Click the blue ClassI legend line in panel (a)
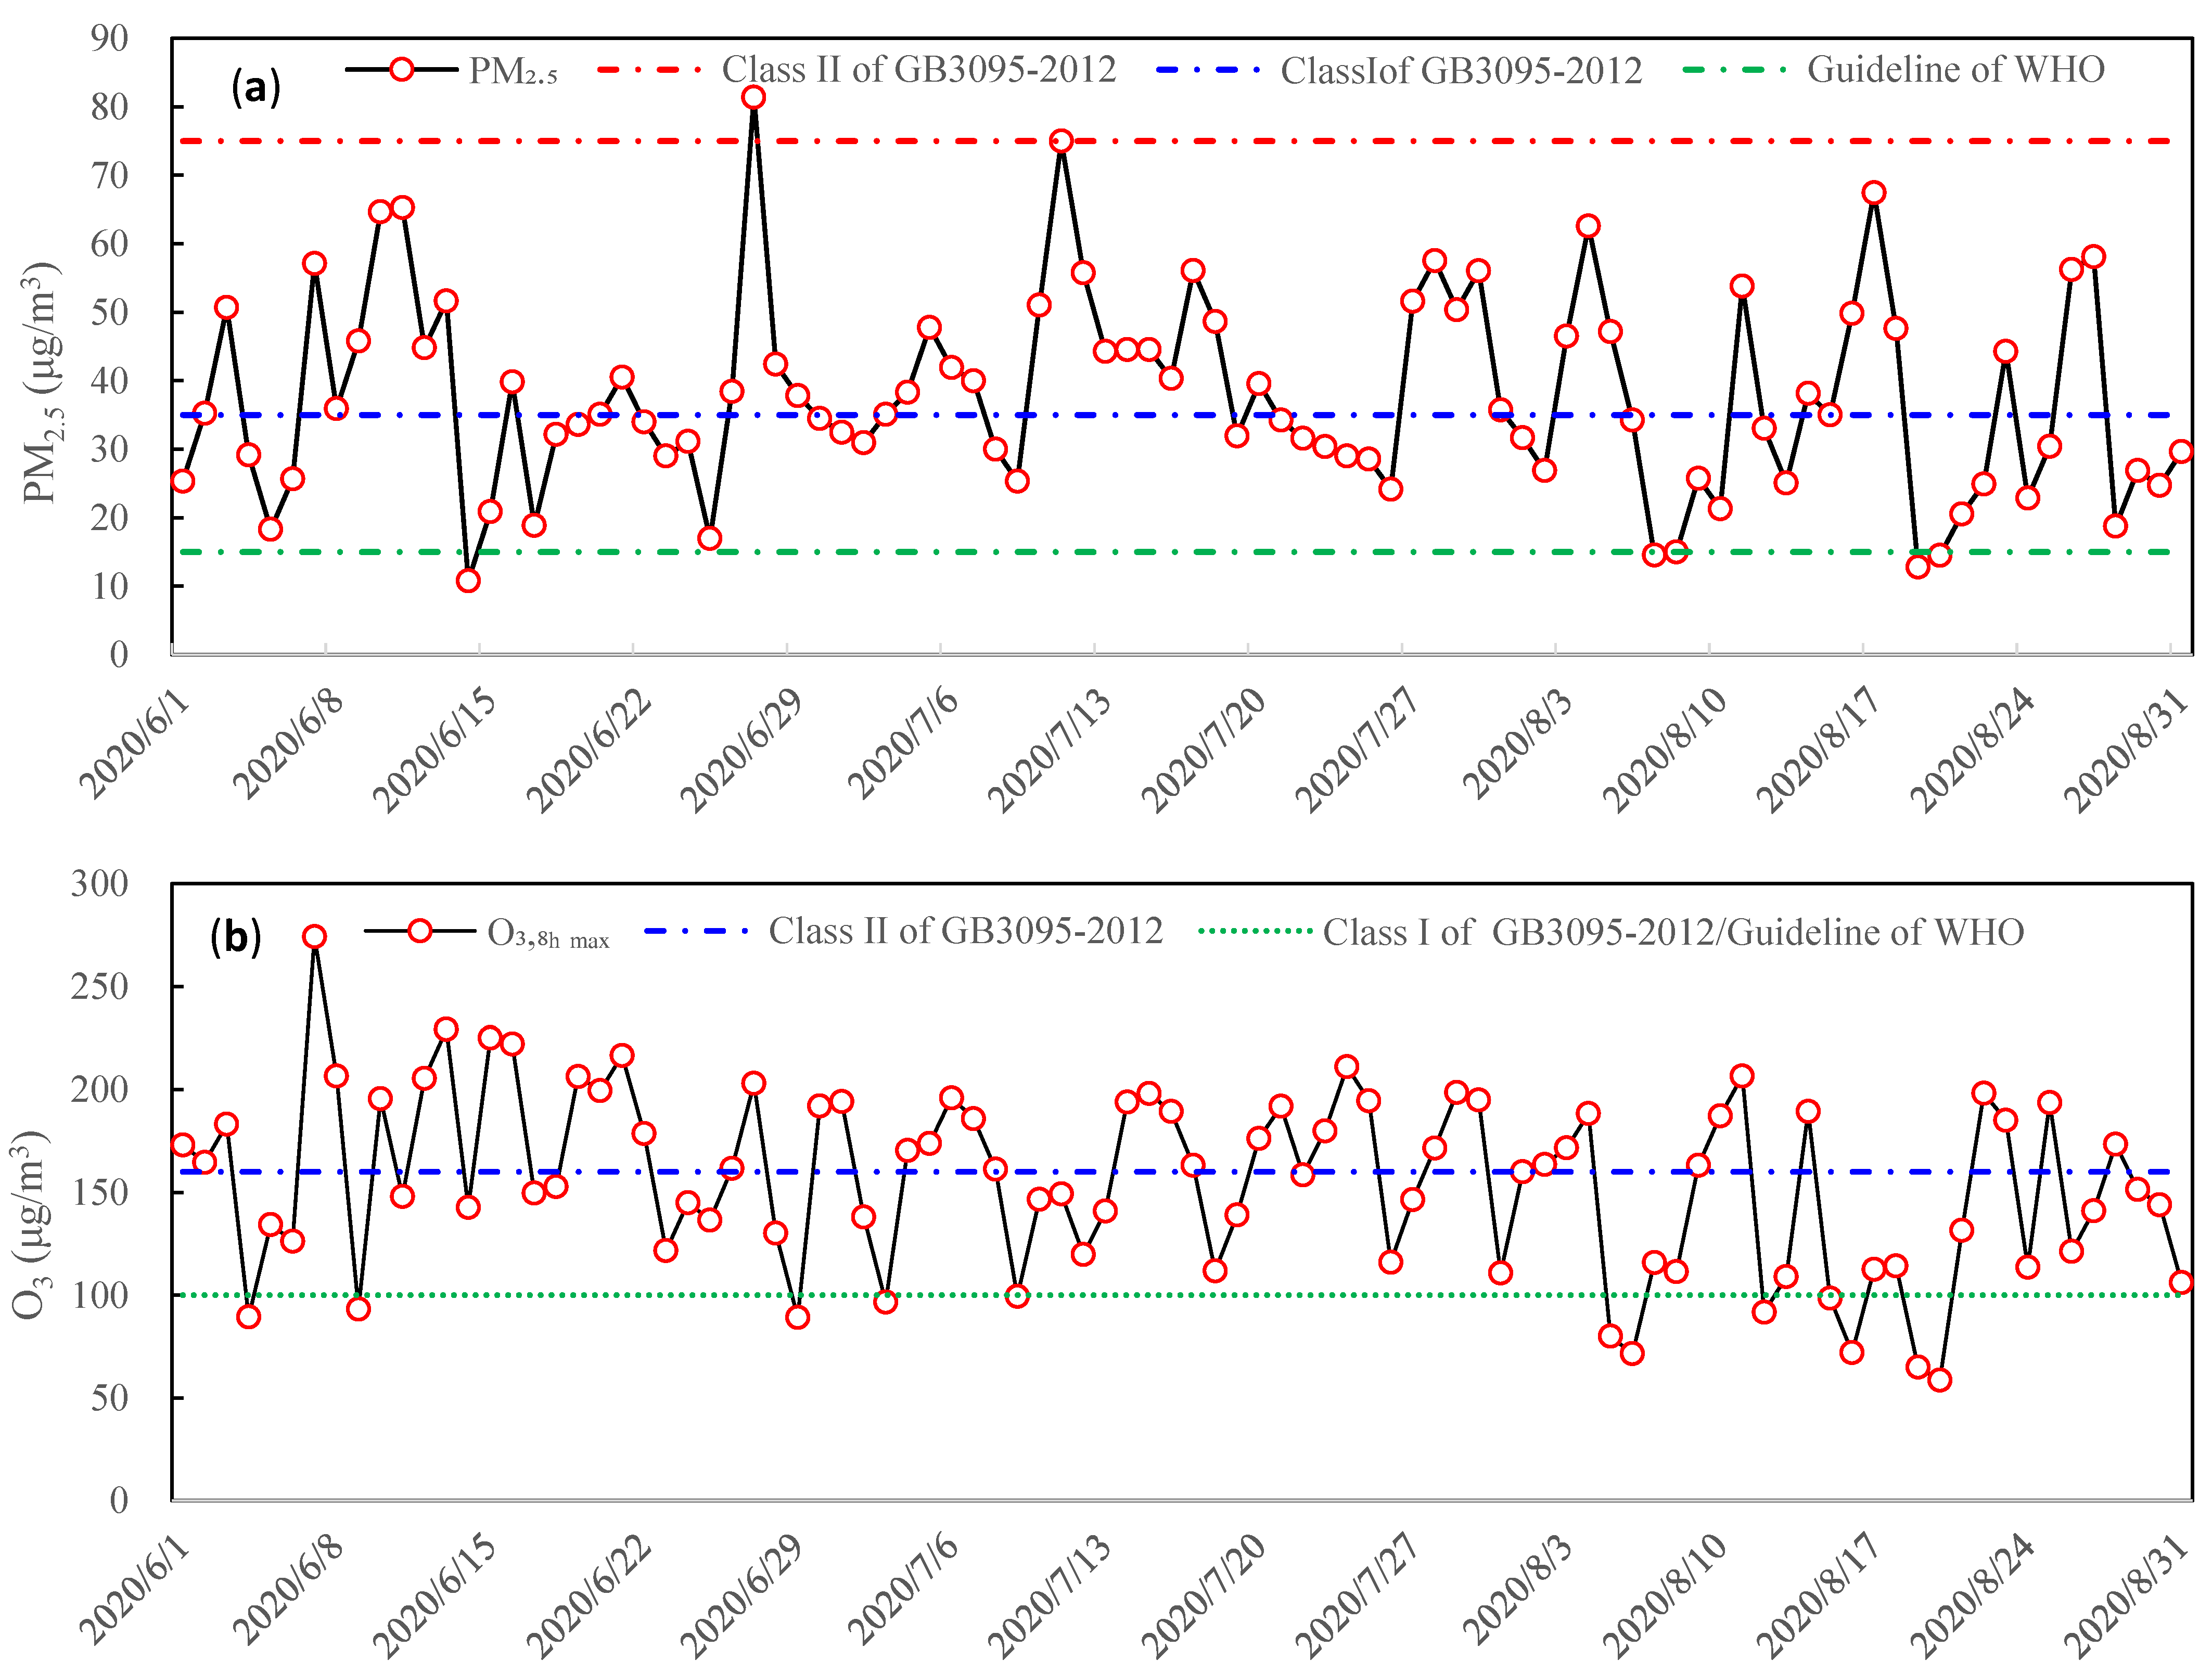The height and width of the screenshot is (1673, 2212). point(1207,70)
